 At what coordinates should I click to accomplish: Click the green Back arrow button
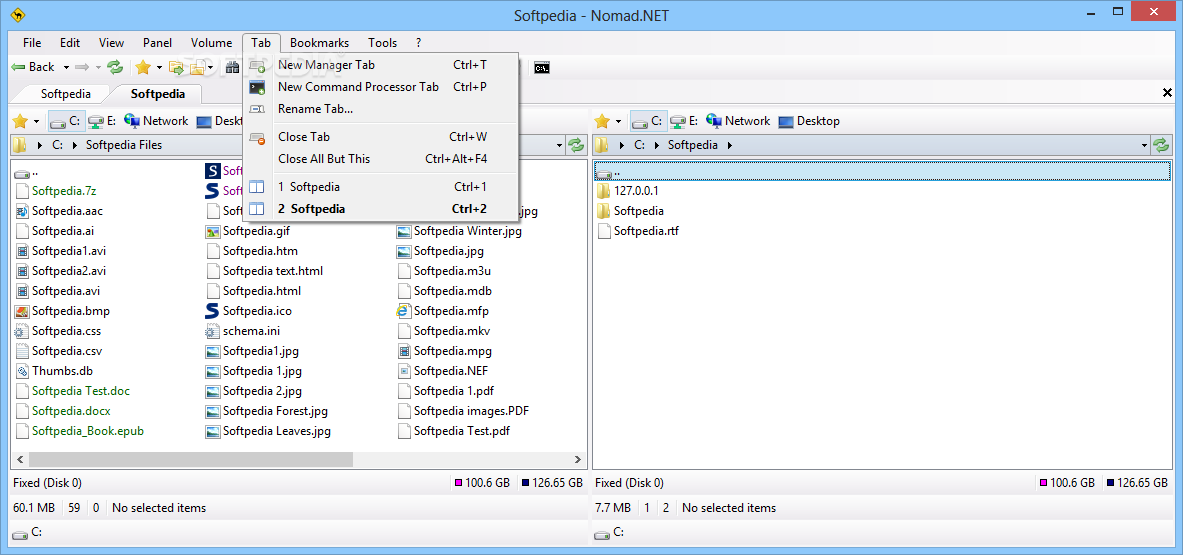pos(32,67)
